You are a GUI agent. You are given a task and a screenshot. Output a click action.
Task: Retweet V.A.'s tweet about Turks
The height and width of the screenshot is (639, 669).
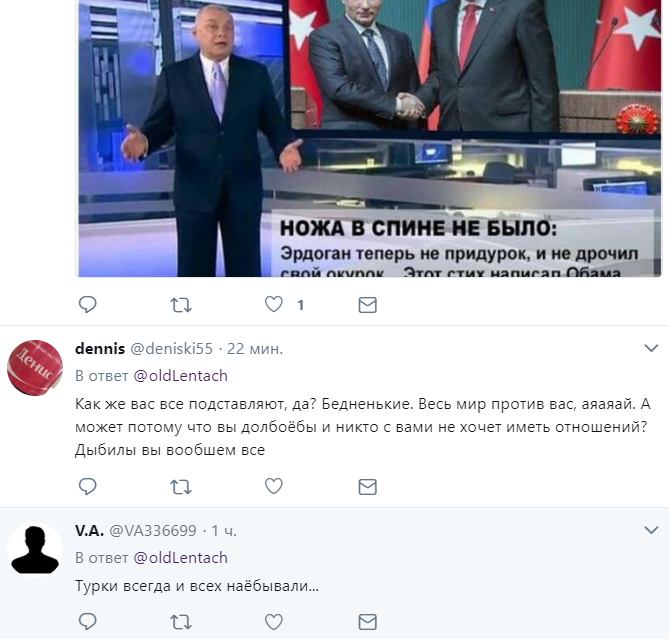tap(181, 622)
